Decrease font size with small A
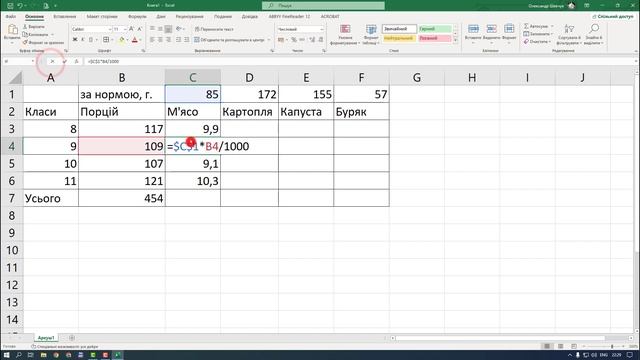The height and width of the screenshot is (360, 640). [140, 29]
